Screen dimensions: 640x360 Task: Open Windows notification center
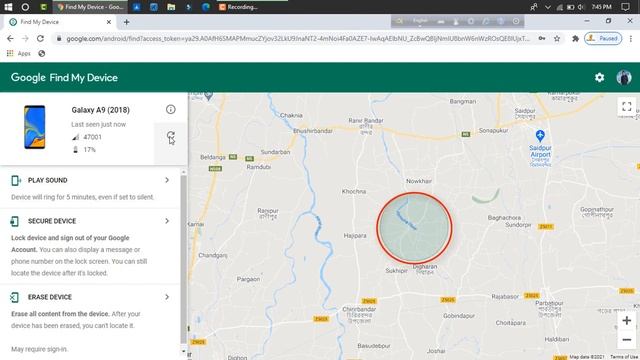click(x=625, y=7)
